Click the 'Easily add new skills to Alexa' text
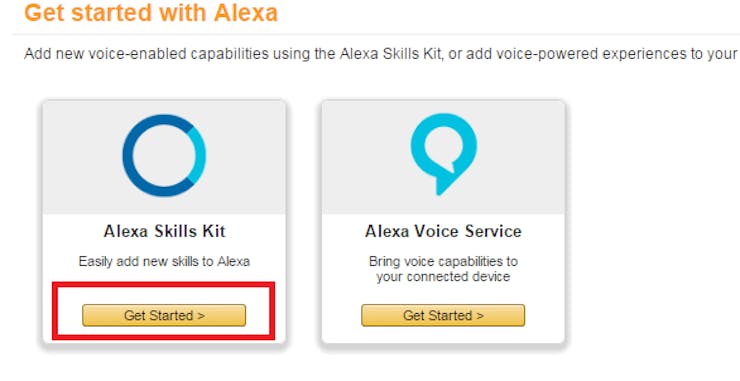The image size is (740, 381). click(x=164, y=261)
